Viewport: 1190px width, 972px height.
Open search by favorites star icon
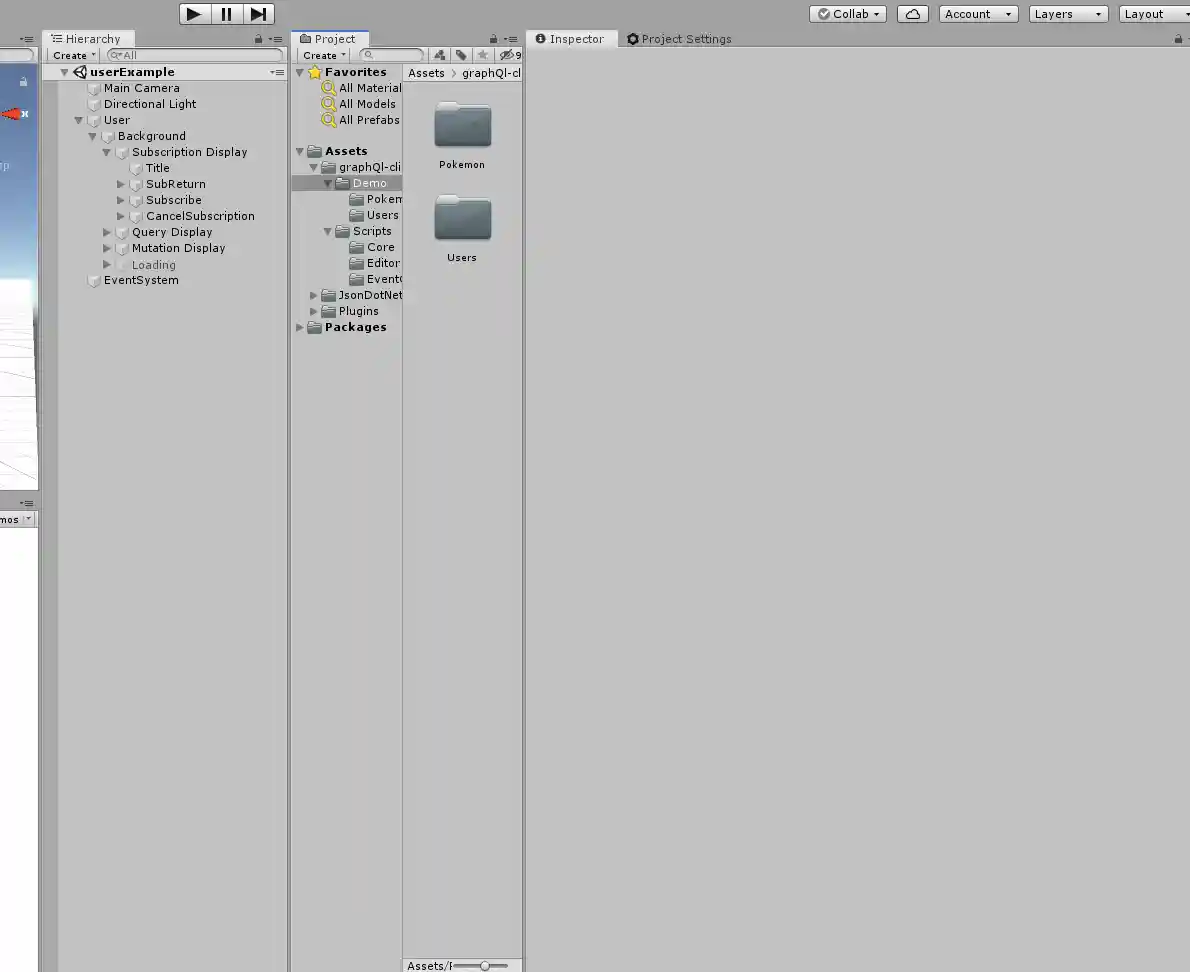481,55
